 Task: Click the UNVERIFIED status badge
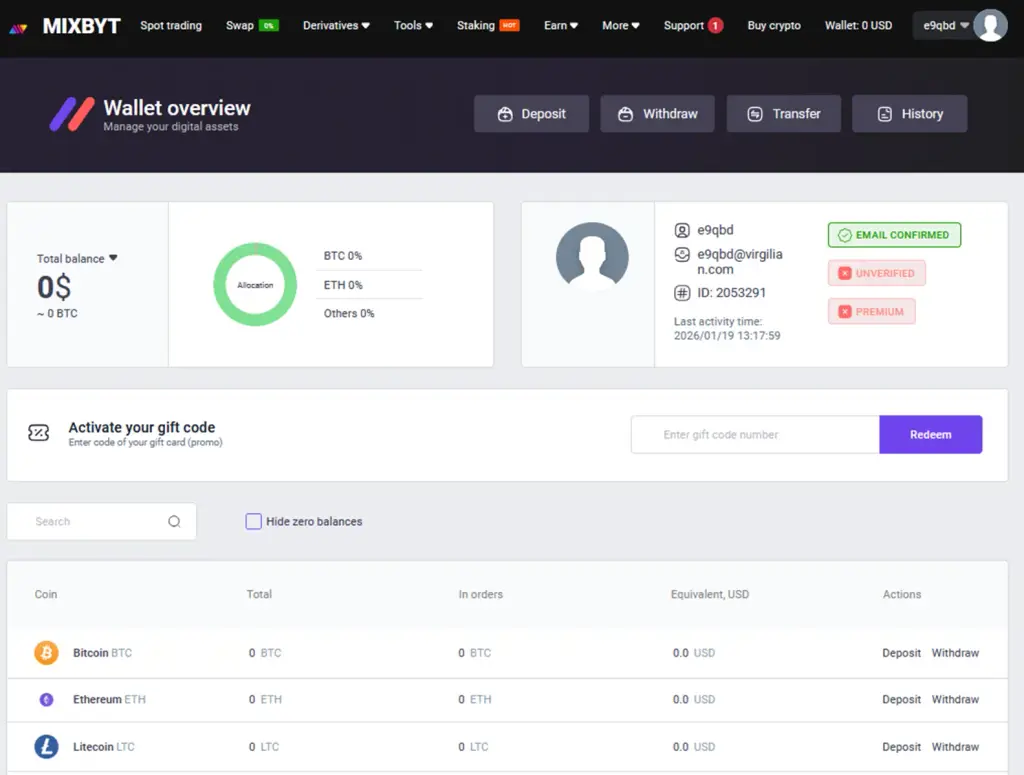click(x=876, y=273)
